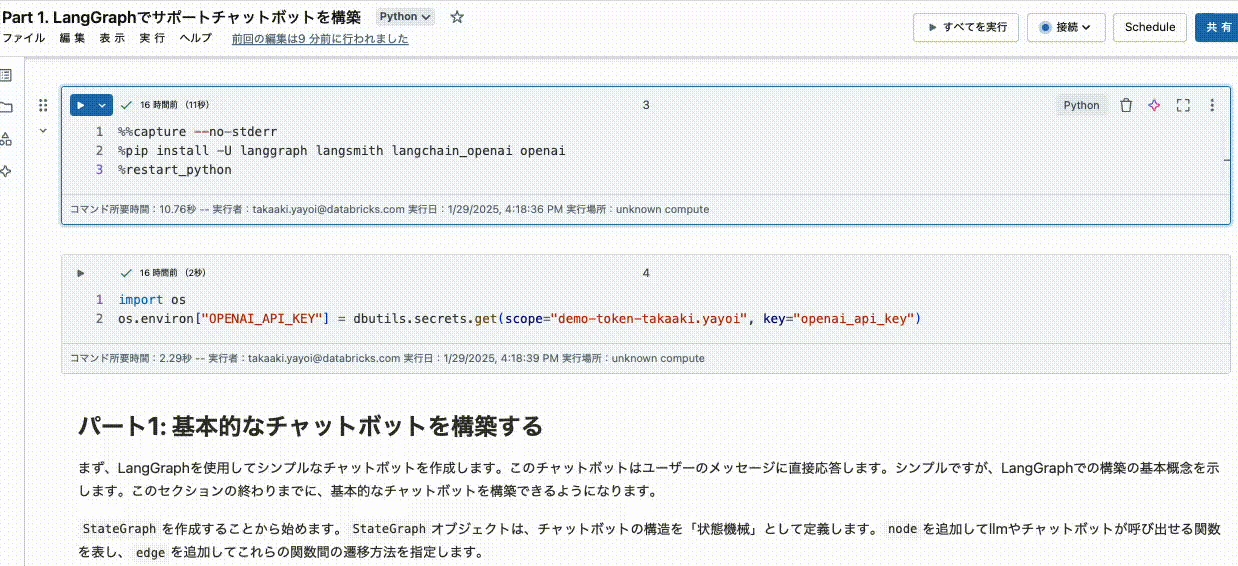Open the catalog shapes sidebar icon
1238x566 pixels.
click(x=6, y=139)
